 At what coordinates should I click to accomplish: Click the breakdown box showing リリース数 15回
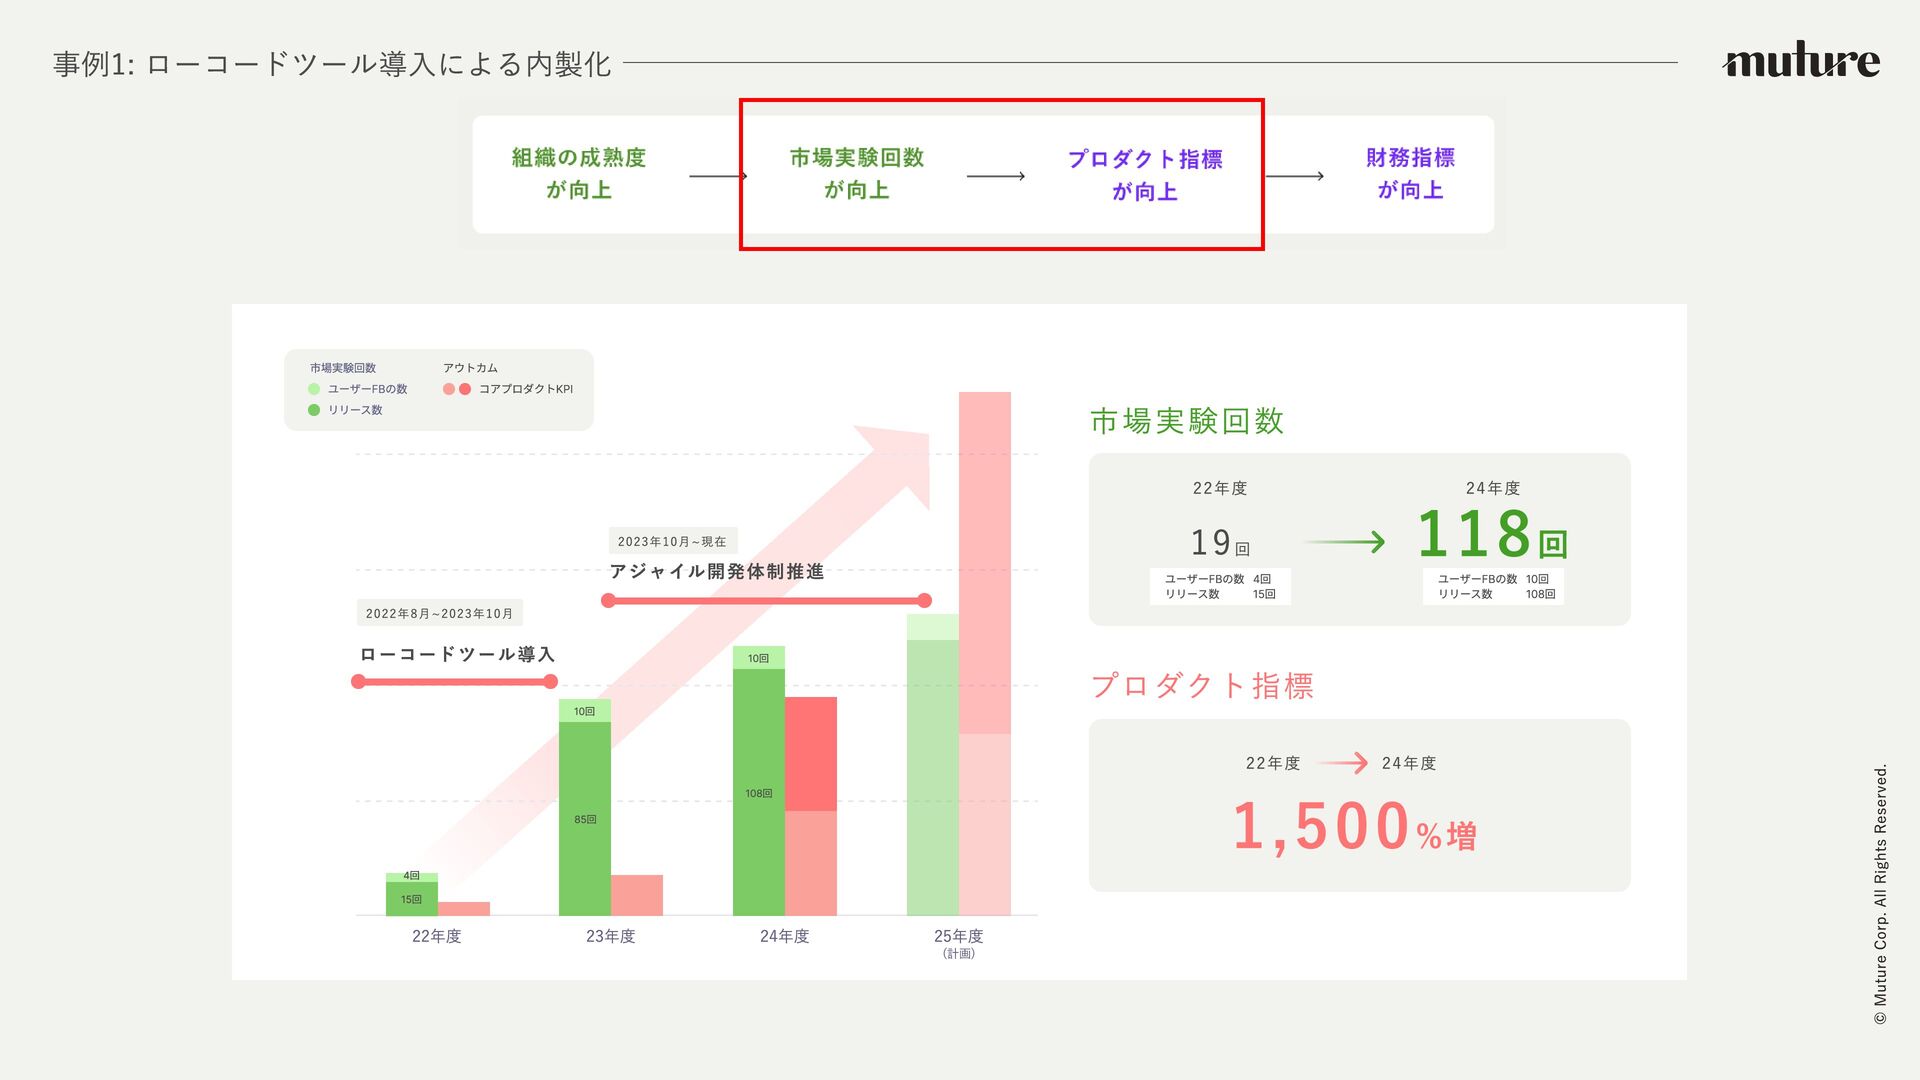[1220, 586]
